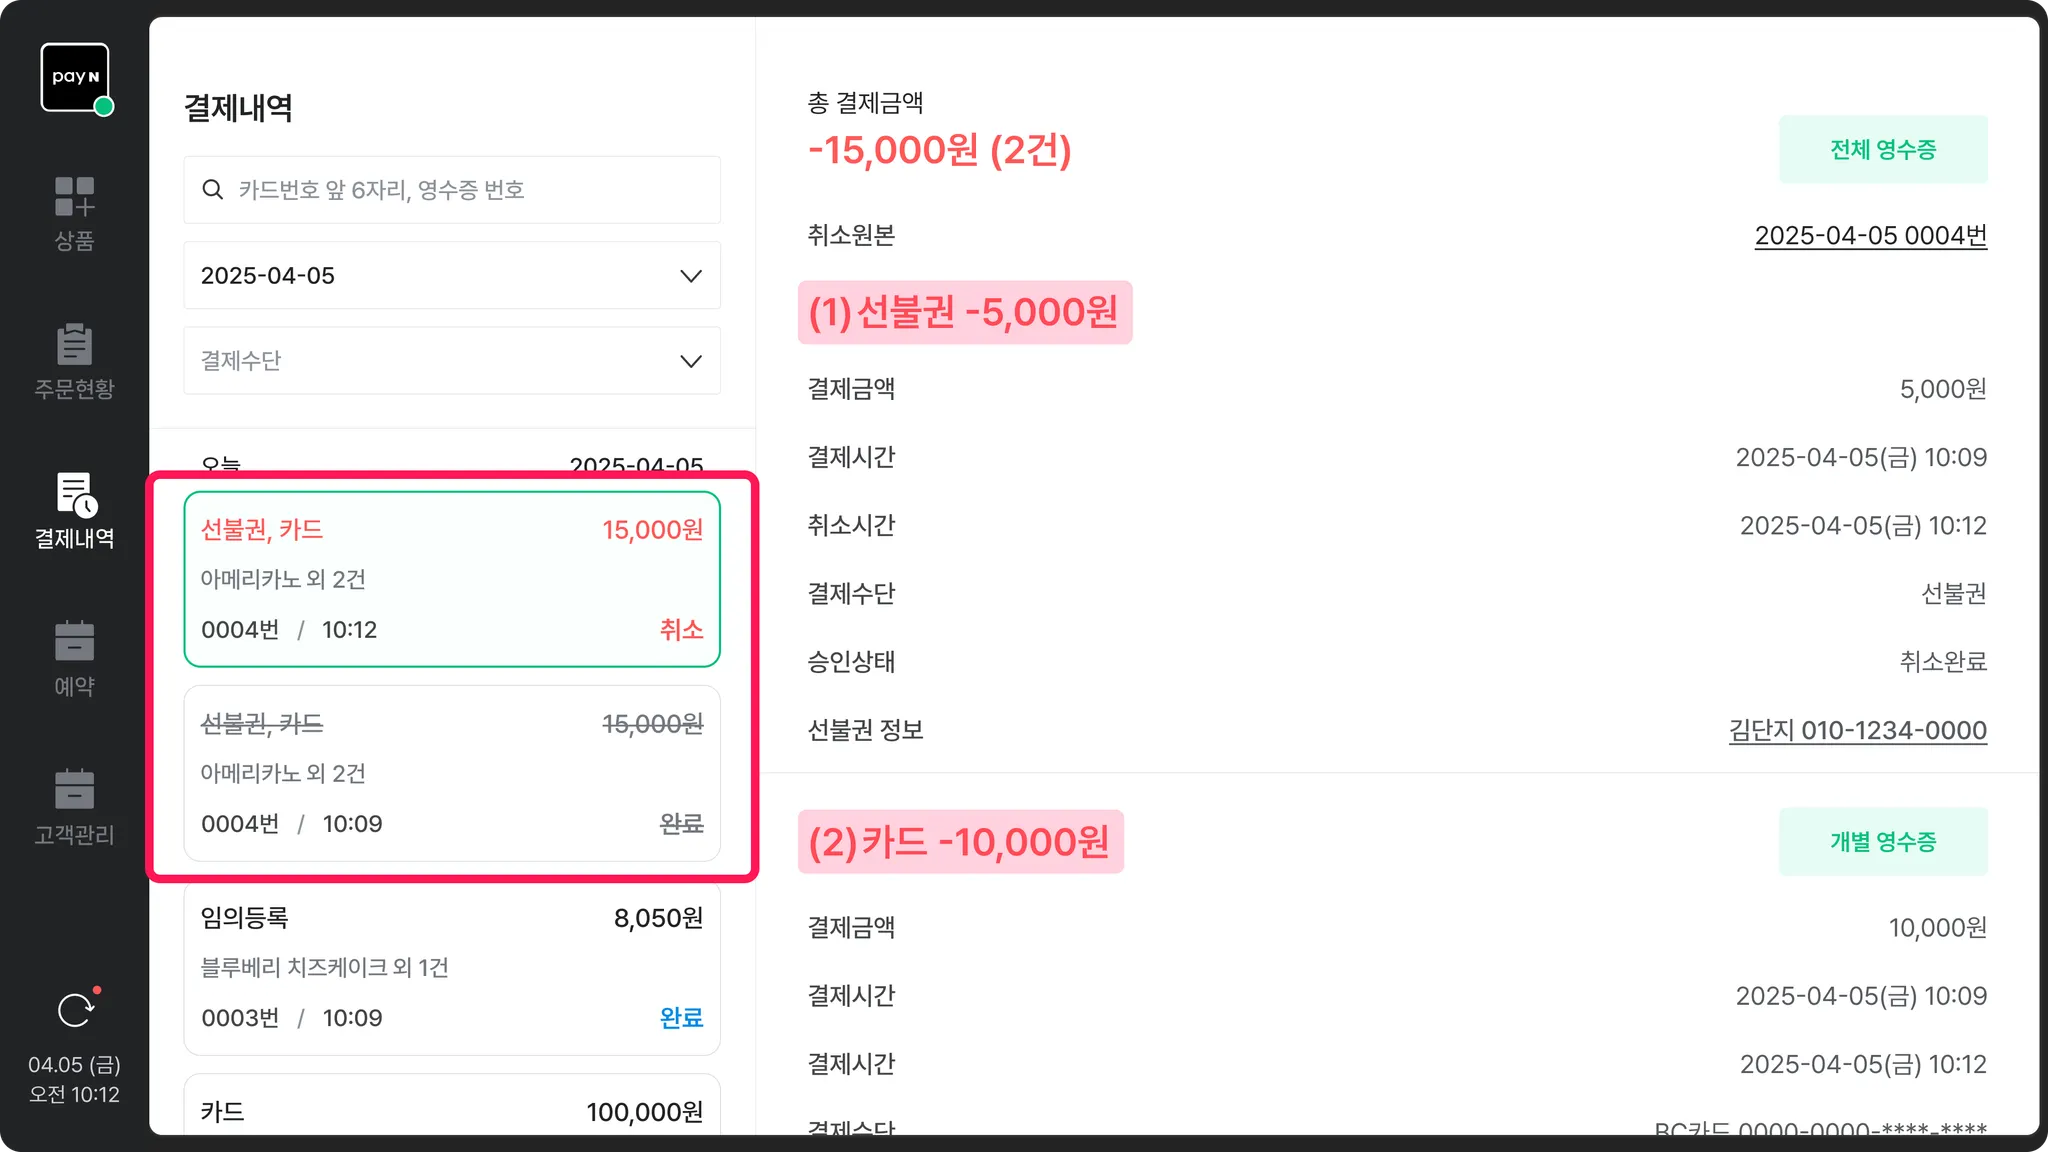The width and height of the screenshot is (2048, 1152).
Task: Open the 상품 products sidebar icon
Action: tap(75, 197)
